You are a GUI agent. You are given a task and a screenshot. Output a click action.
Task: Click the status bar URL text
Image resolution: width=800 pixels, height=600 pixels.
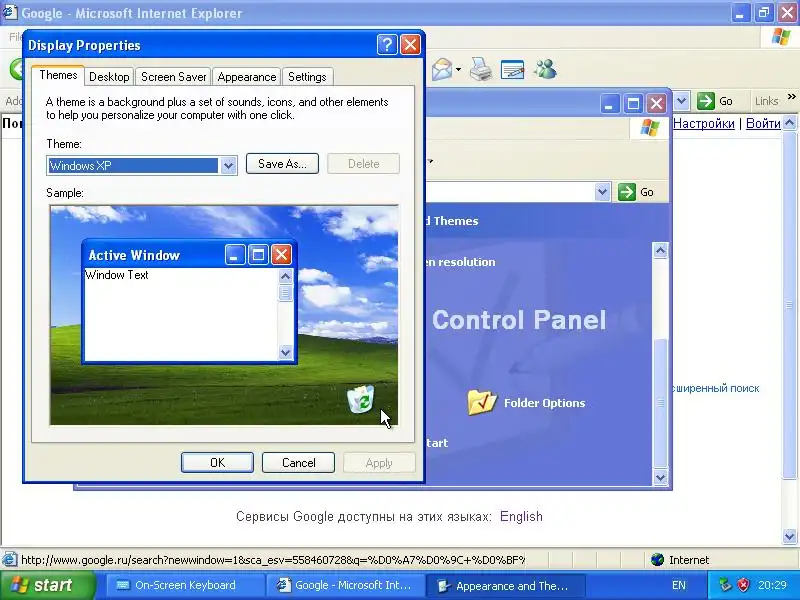coord(272,560)
